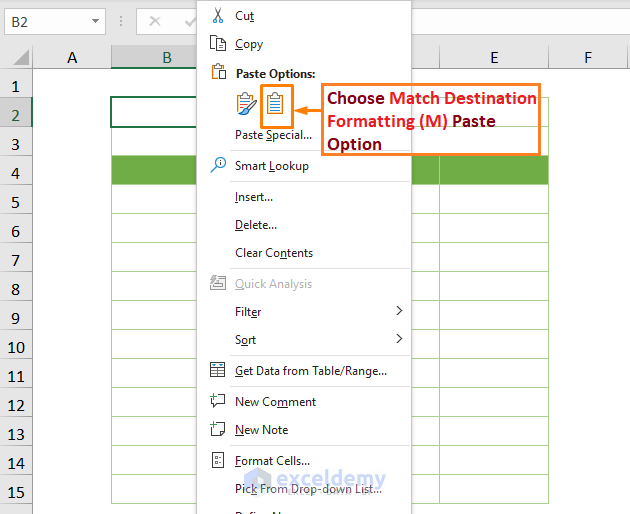Screen dimensions: 630x514
Task: Click the Select All corner triangle
Action: click(21, 57)
